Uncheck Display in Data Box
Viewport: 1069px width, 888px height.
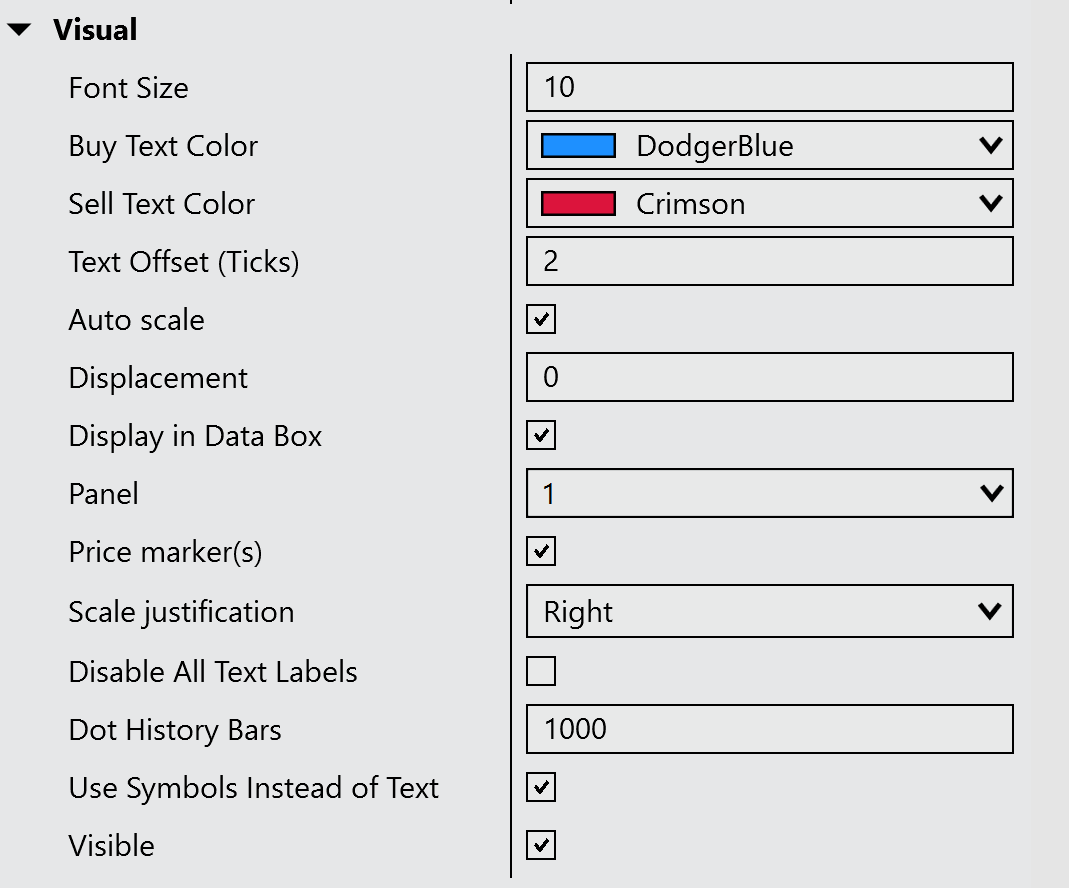coord(541,436)
